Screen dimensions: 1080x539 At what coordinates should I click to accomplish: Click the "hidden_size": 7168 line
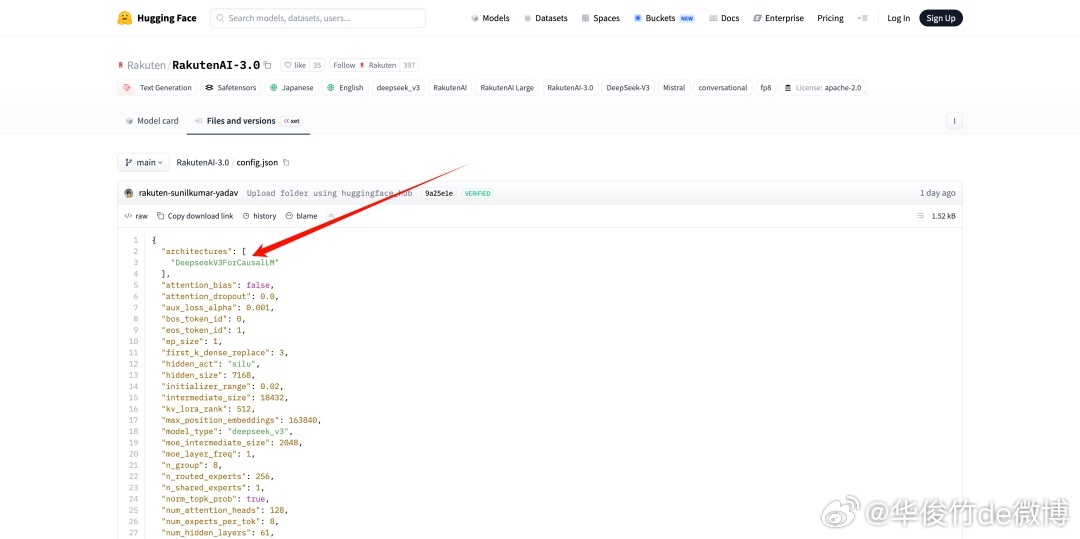(x=208, y=375)
